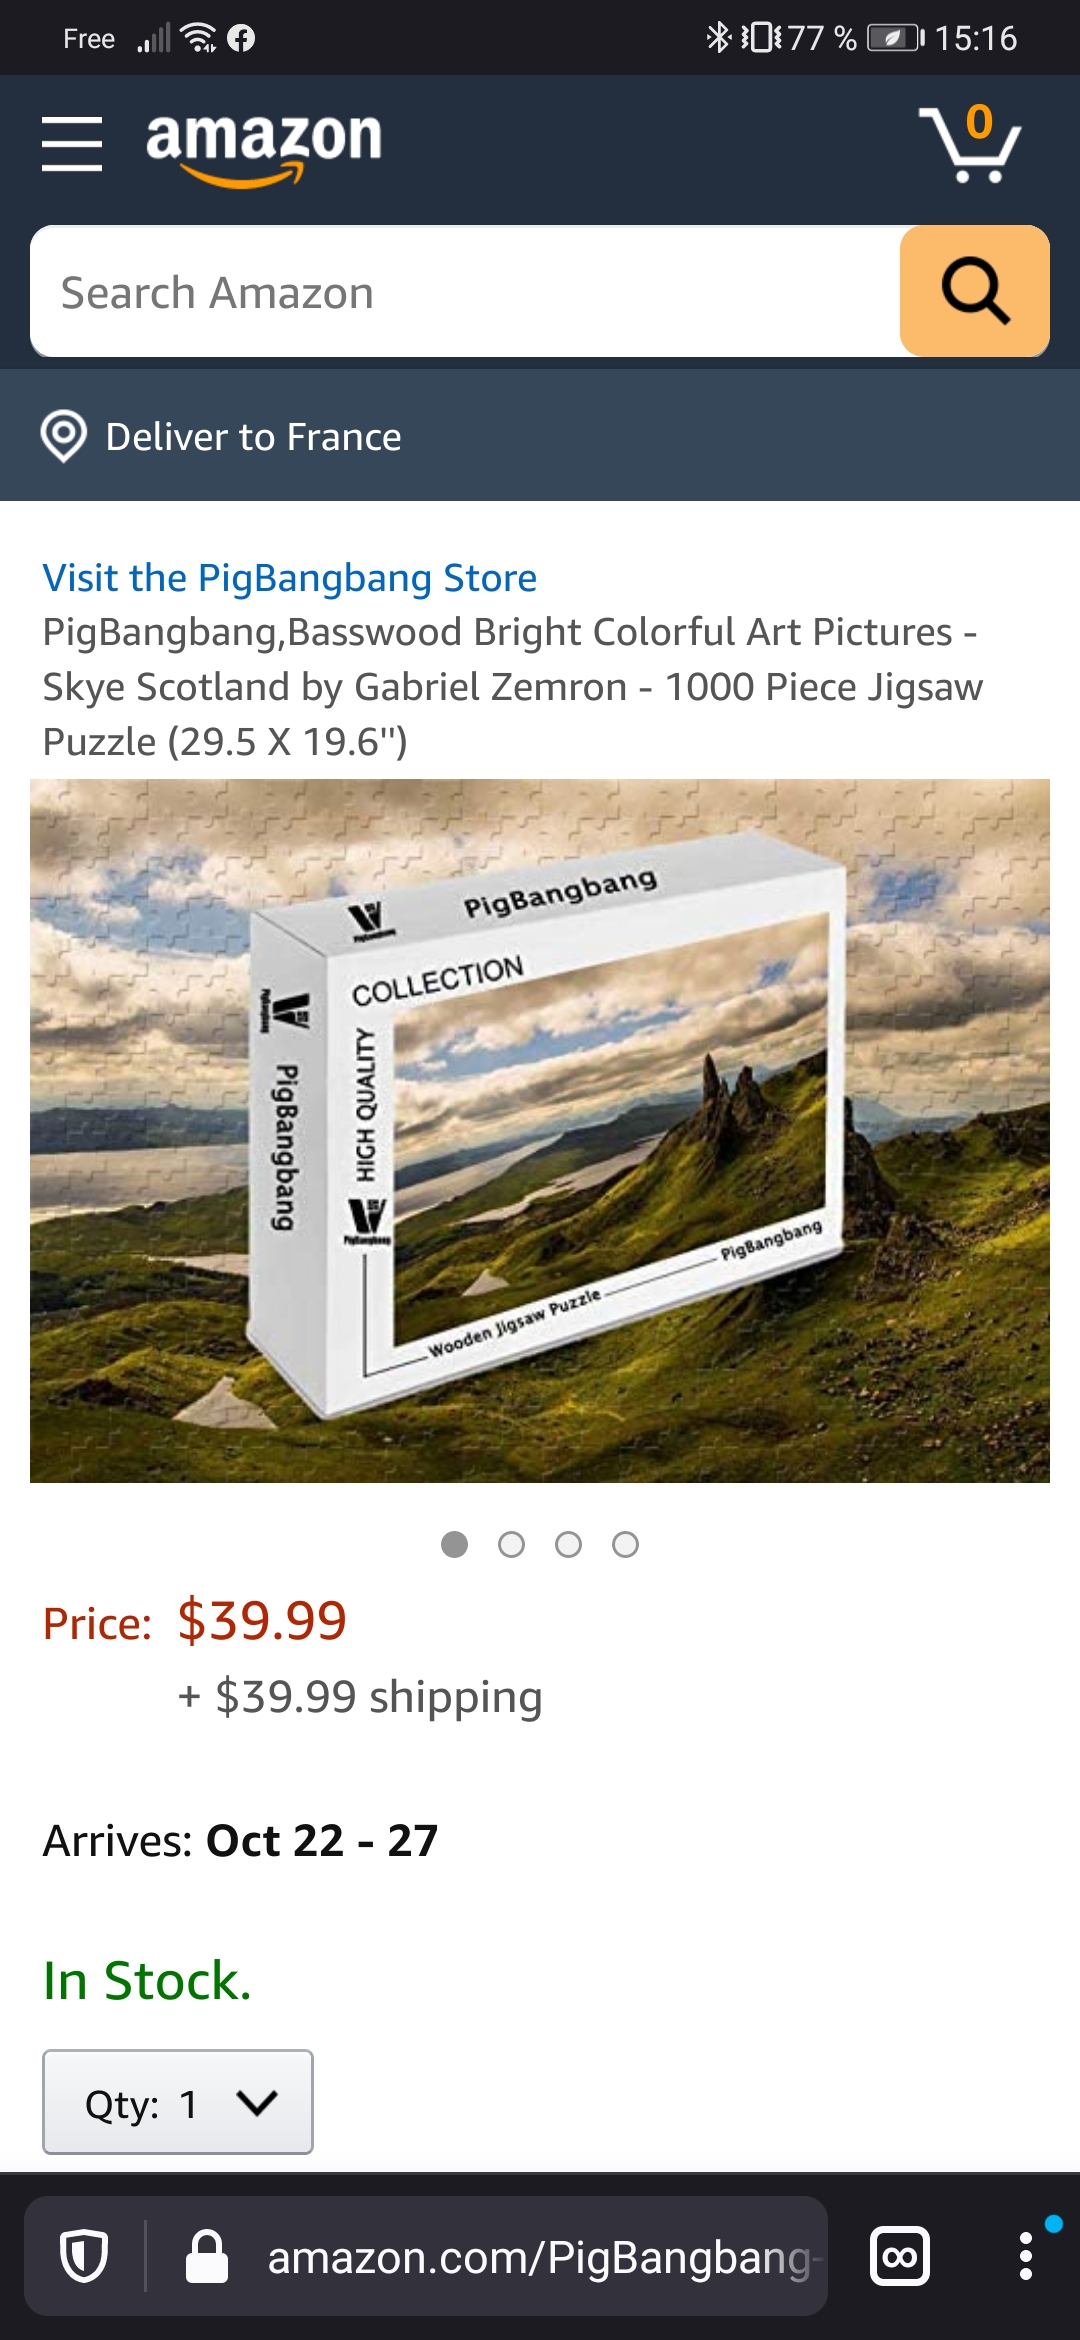This screenshot has width=1080, height=2340.
Task: Open the Amazon hamburger menu
Action: (72, 143)
